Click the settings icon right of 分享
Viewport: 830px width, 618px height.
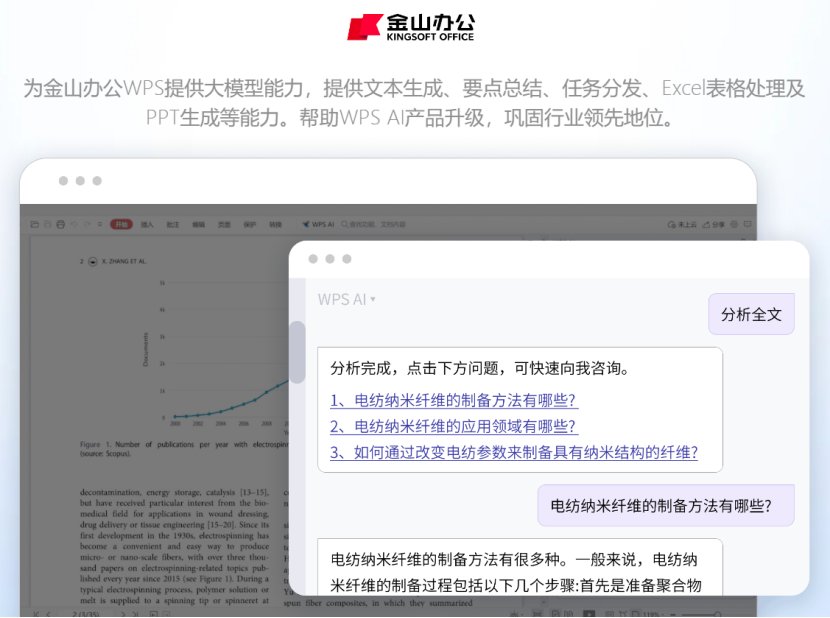734,225
